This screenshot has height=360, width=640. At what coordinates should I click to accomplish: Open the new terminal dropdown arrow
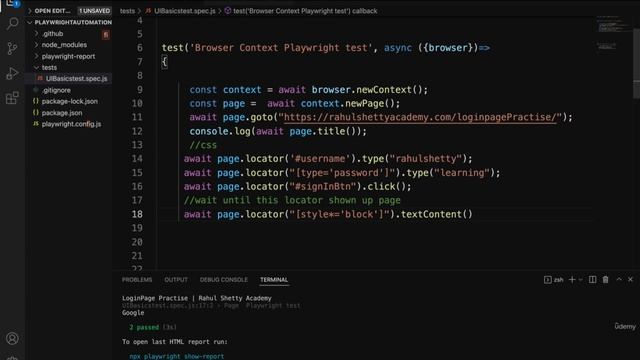point(580,280)
